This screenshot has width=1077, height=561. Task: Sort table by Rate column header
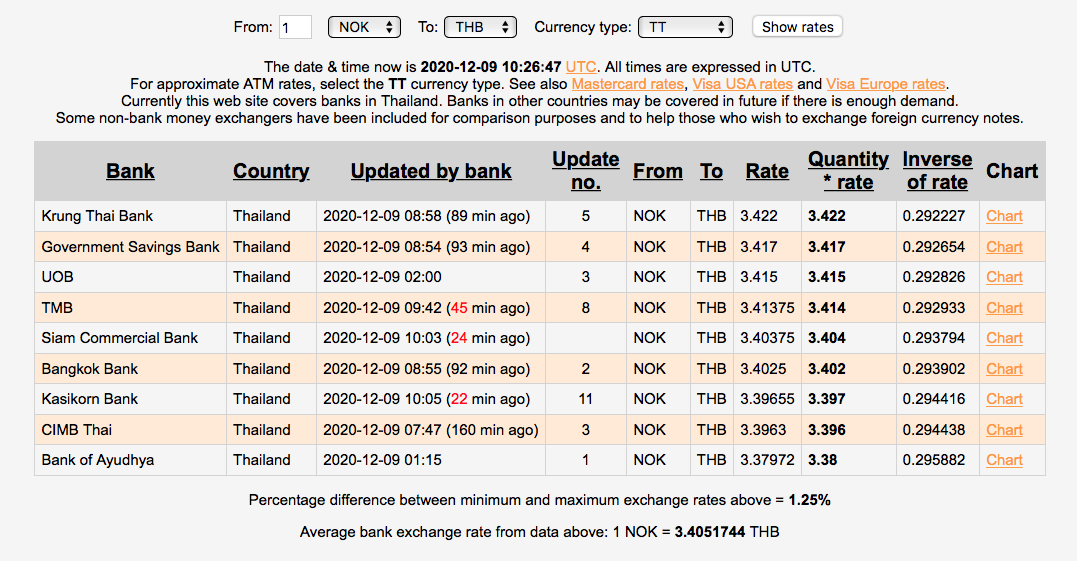767,171
